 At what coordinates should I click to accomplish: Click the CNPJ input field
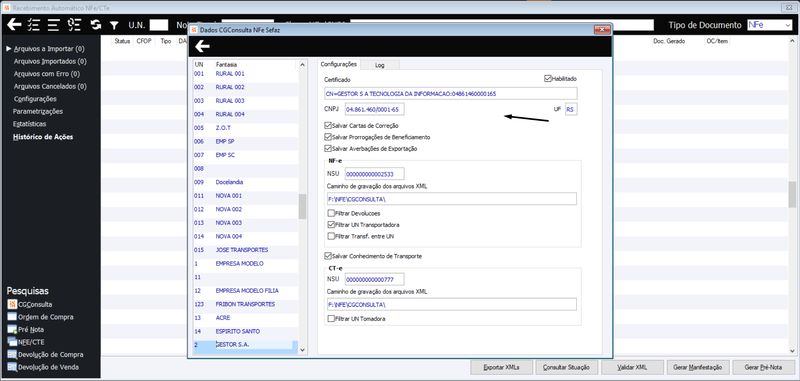[x=374, y=110]
